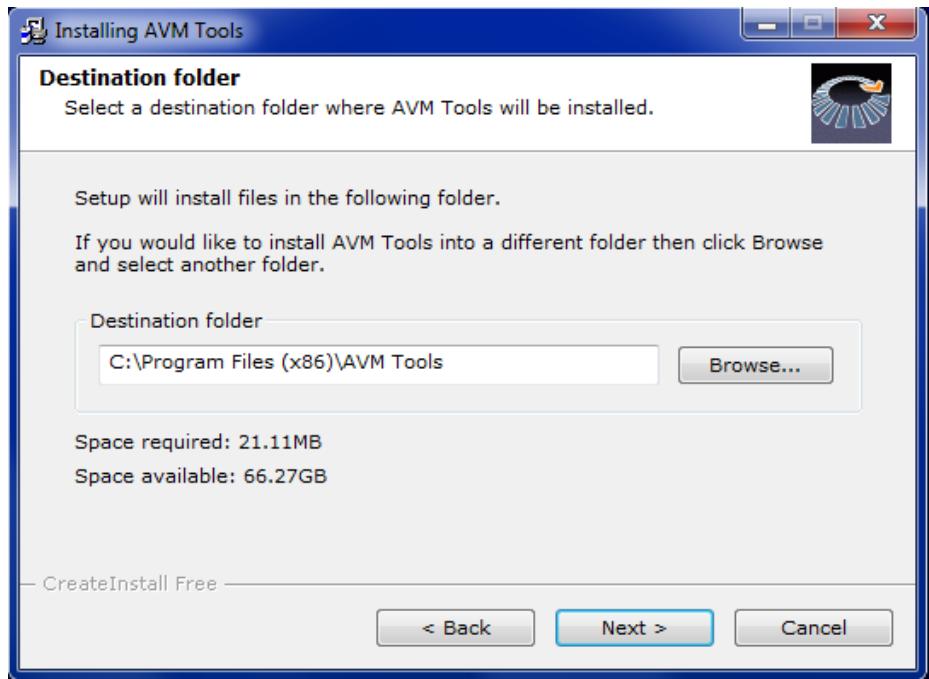Click into the destination folder path field

click(x=379, y=364)
